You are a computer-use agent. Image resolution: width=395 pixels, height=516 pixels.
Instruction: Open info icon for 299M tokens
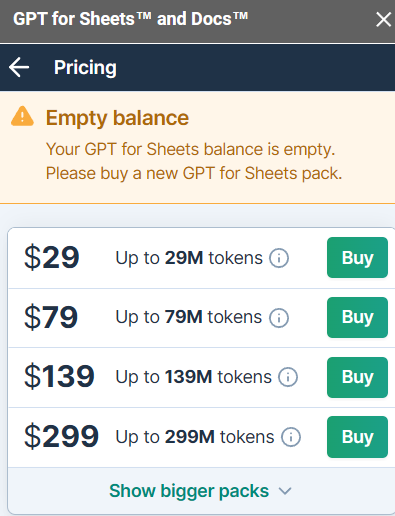pyautogui.click(x=291, y=437)
